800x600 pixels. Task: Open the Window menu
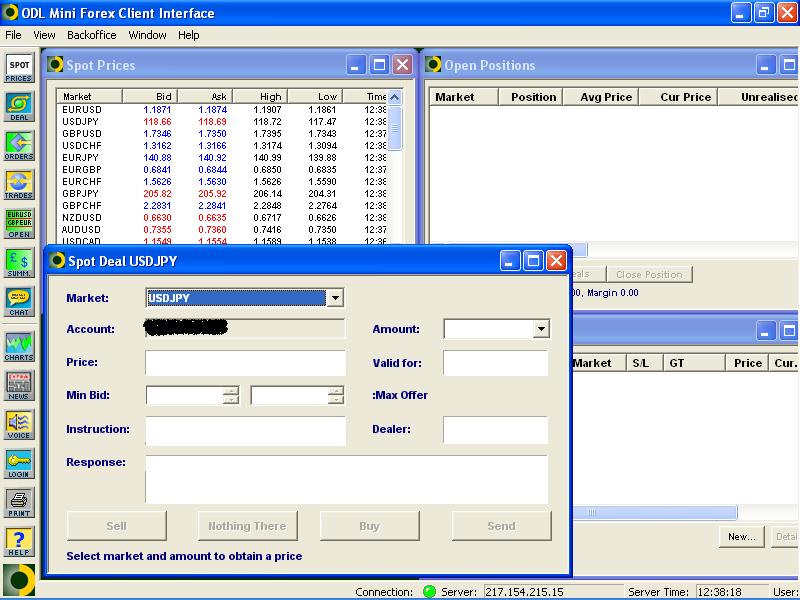[x=147, y=35]
